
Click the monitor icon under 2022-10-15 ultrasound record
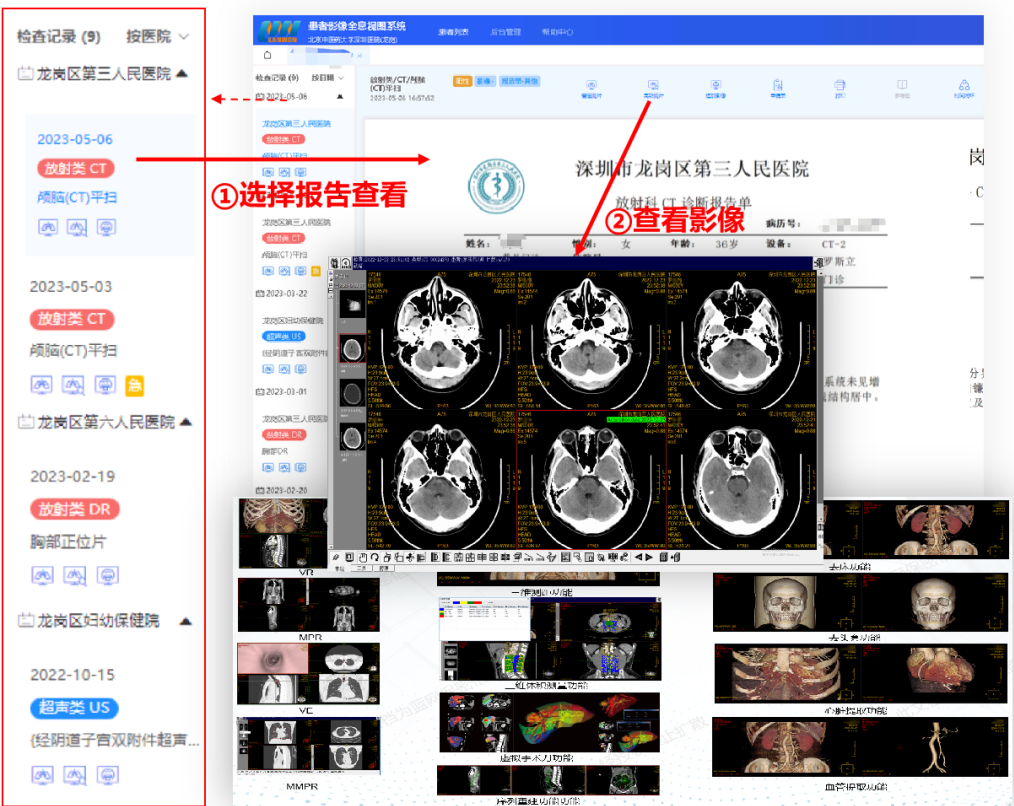[107, 773]
